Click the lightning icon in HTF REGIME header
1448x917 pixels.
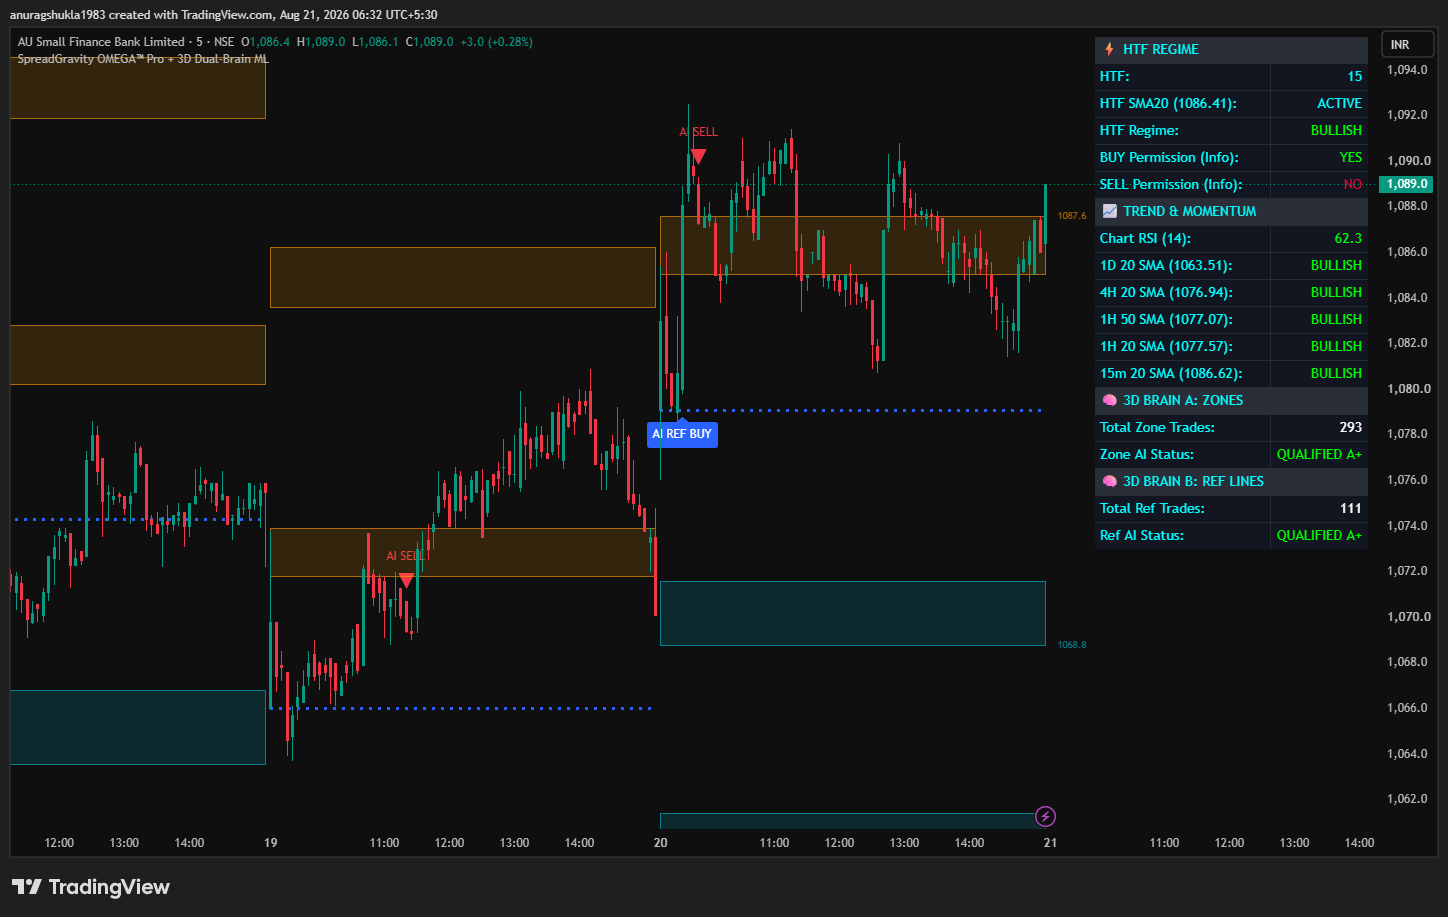1109,49
